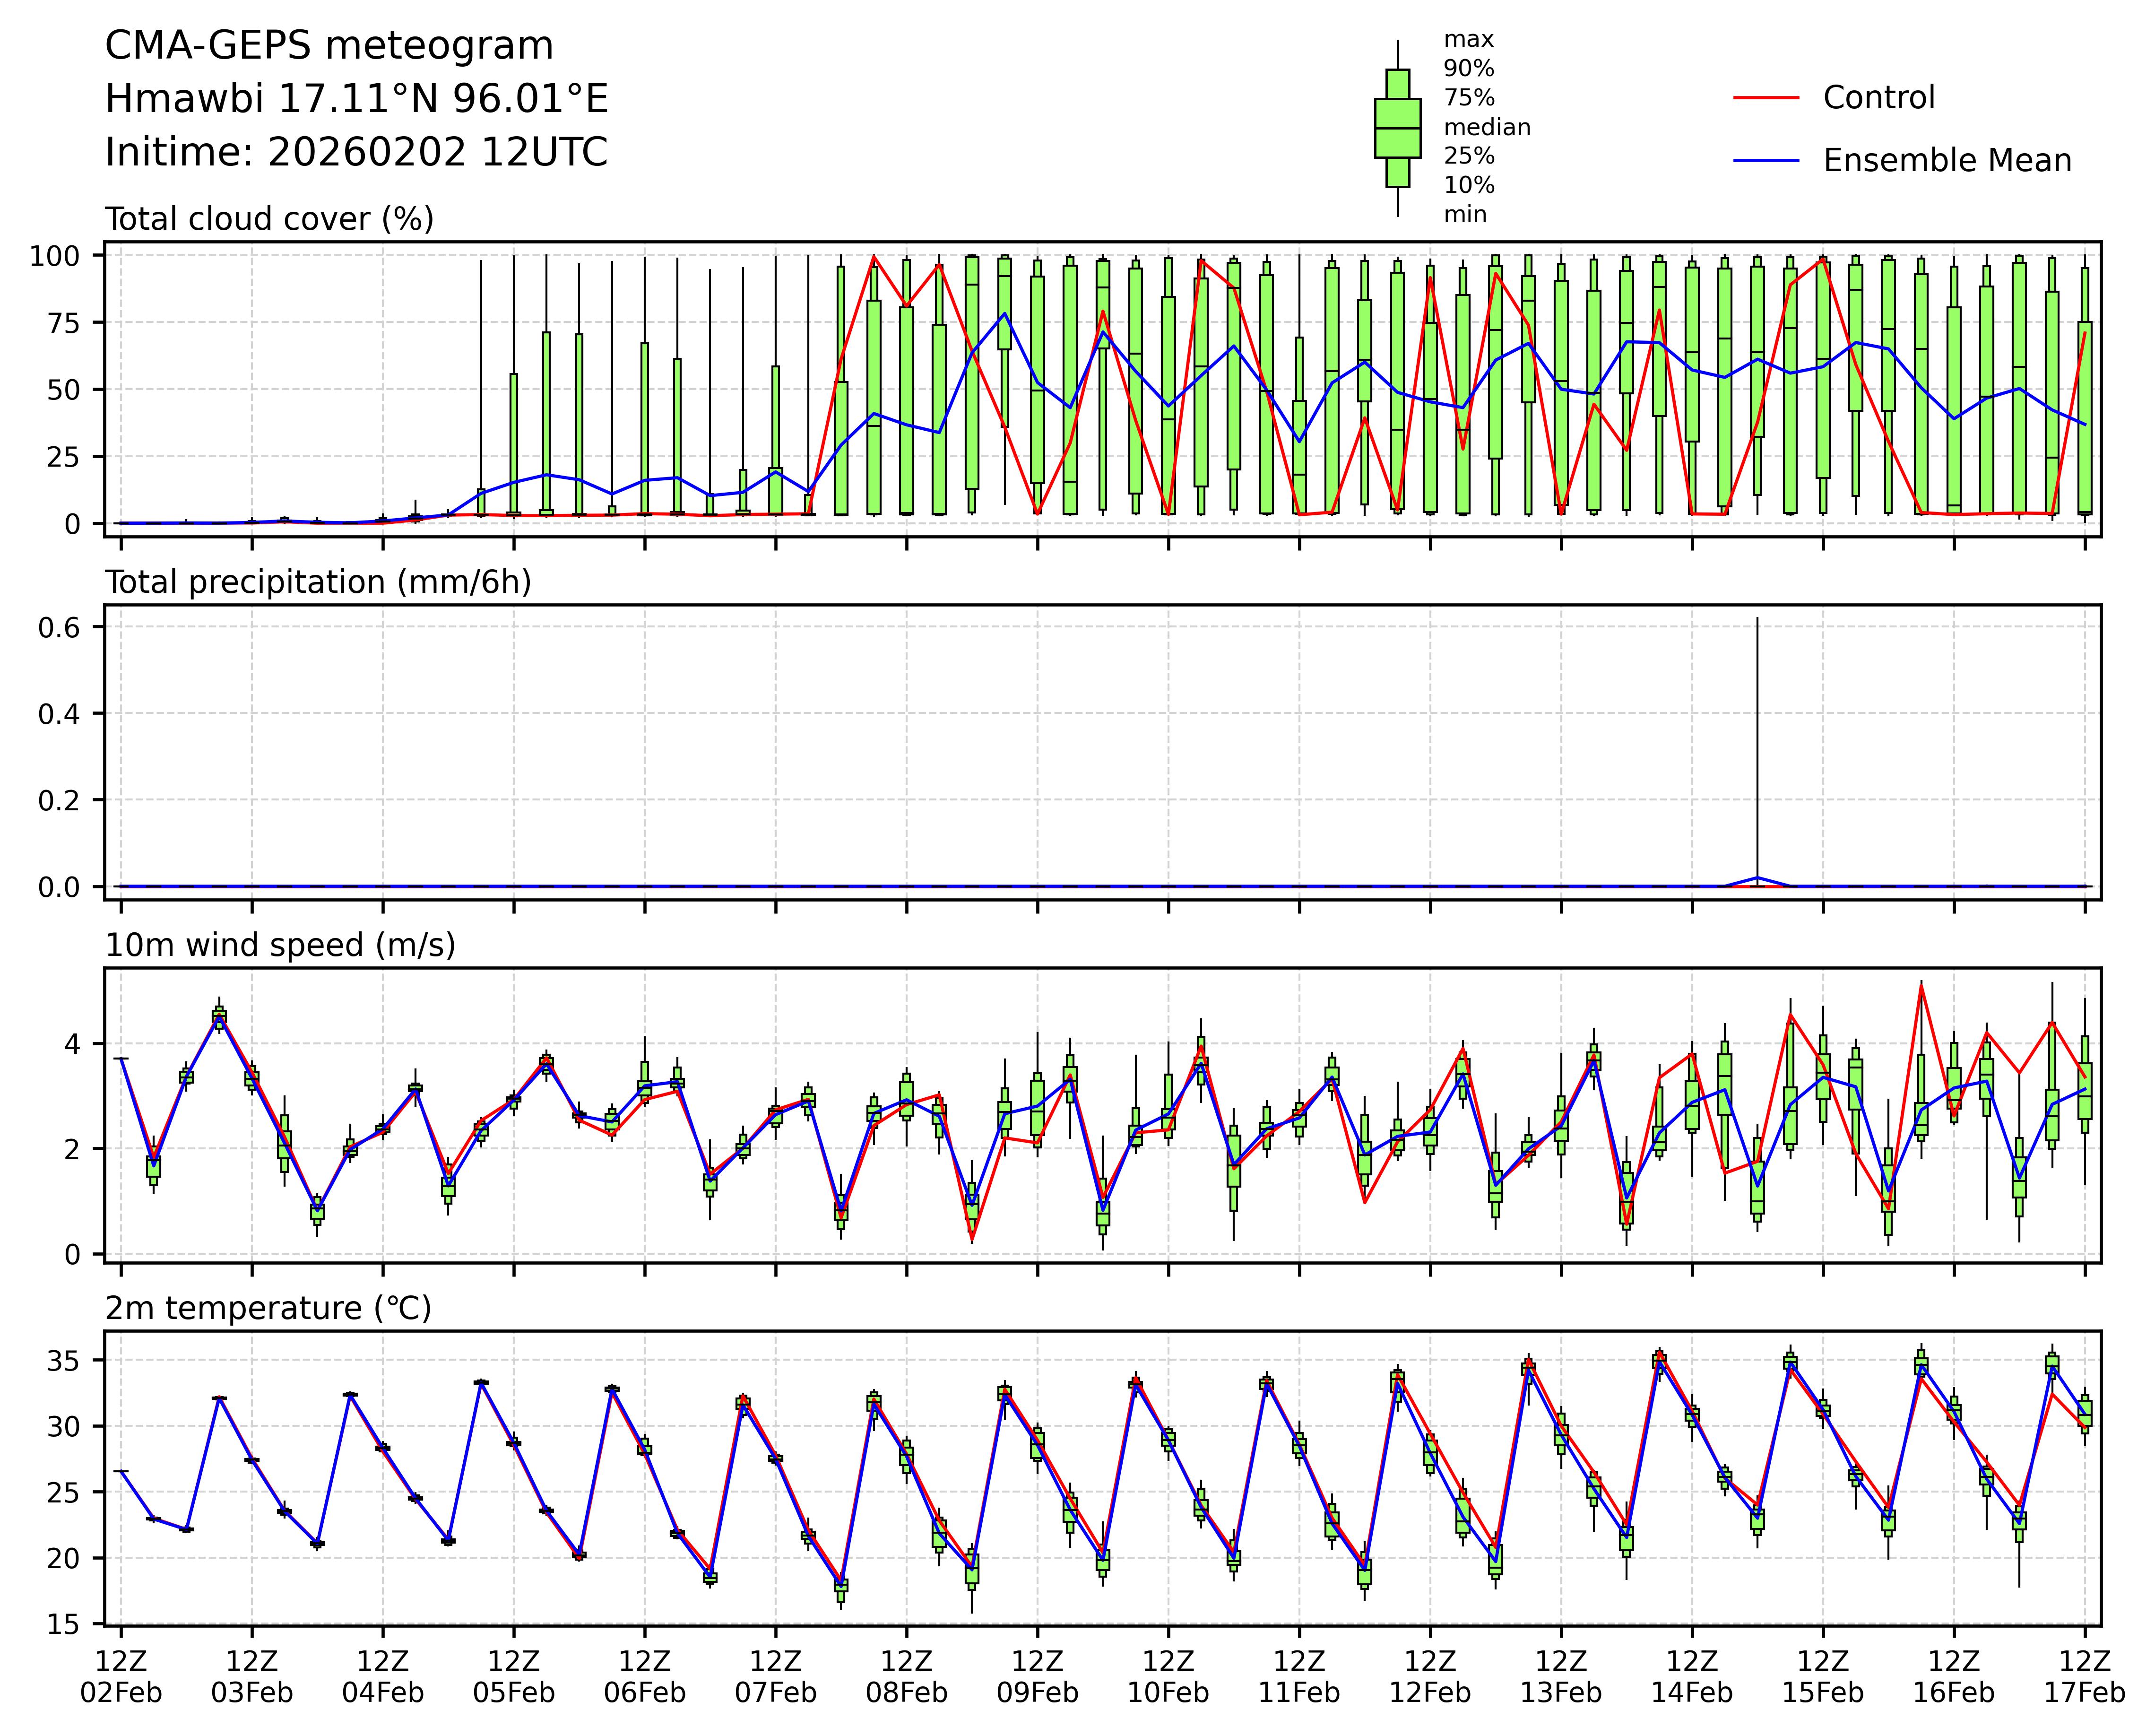Image resolution: width=2155 pixels, height=1736 pixels.
Task: Click the 2m temperature panel title
Action: pyautogui.click(x=268, y=1308)
